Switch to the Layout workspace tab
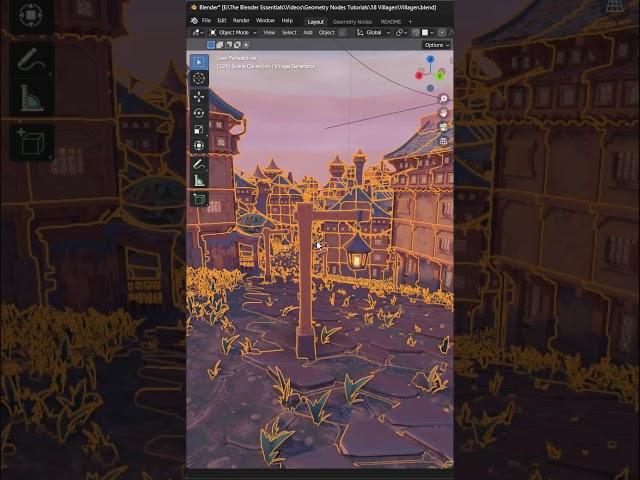 click(x=315, y=22)
